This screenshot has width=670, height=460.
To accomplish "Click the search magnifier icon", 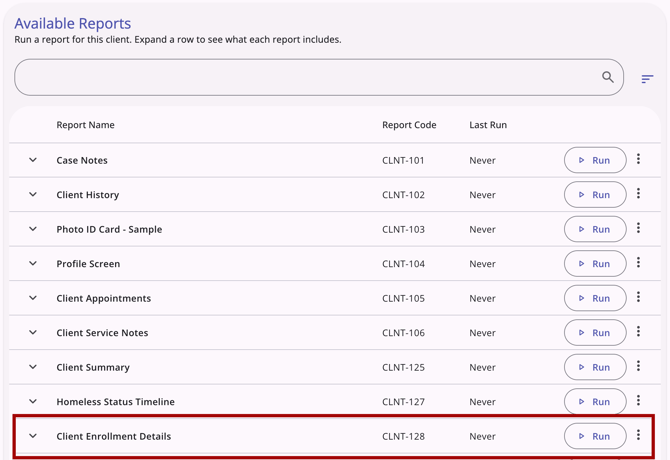I will point(608,77).
